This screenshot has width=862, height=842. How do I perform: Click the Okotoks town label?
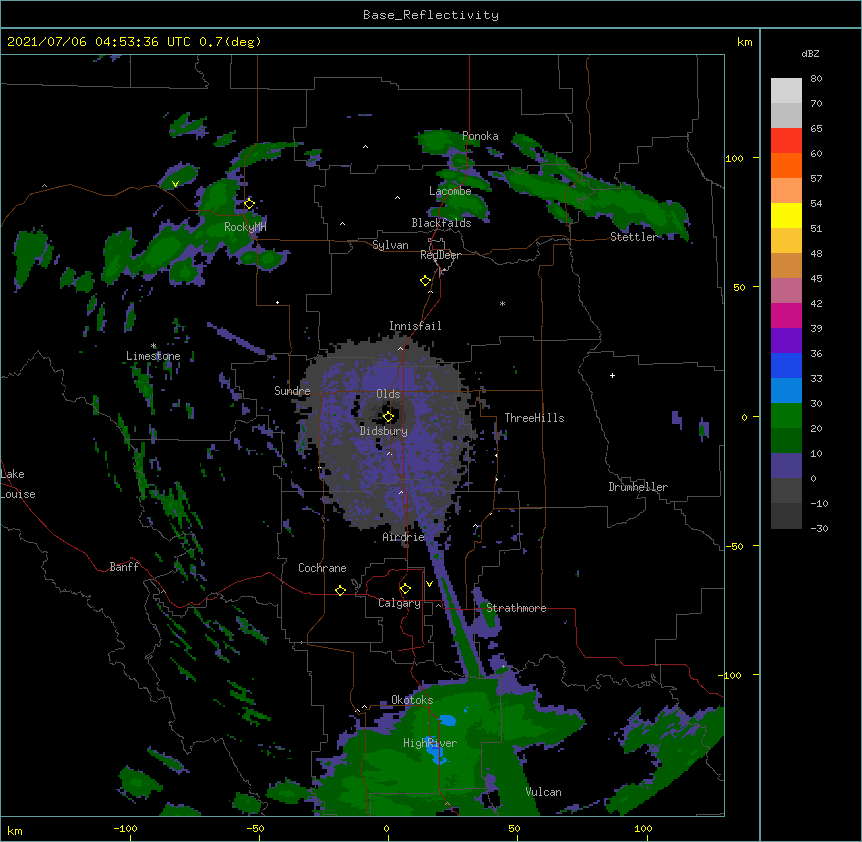click(412, 700)
